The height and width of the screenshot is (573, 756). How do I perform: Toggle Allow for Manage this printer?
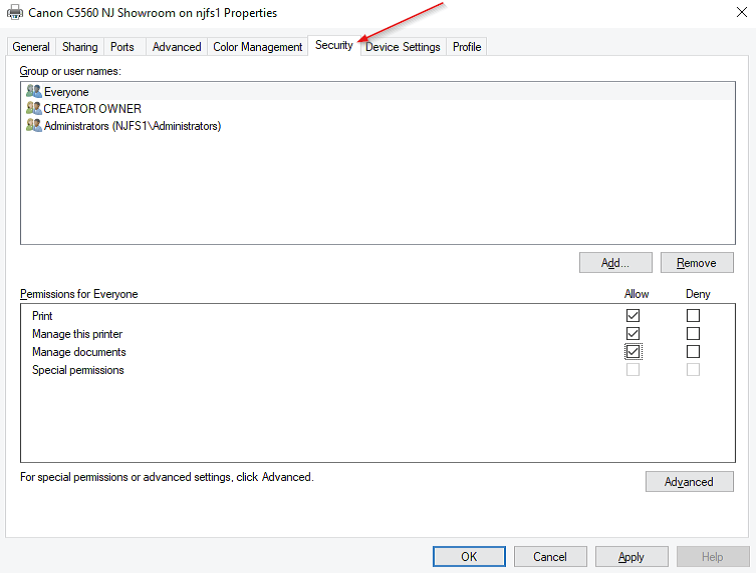click(x=633, y=334)
